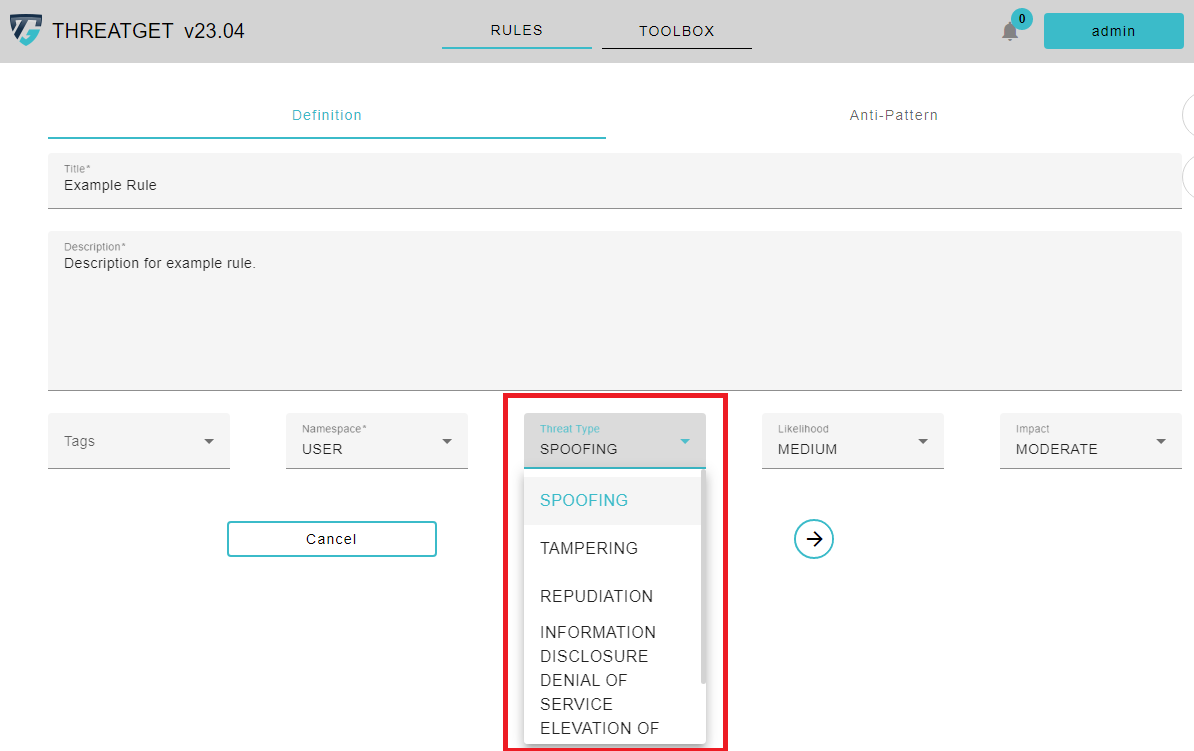
Task: Open the Impact dropdown
Action: [1091, 441]
